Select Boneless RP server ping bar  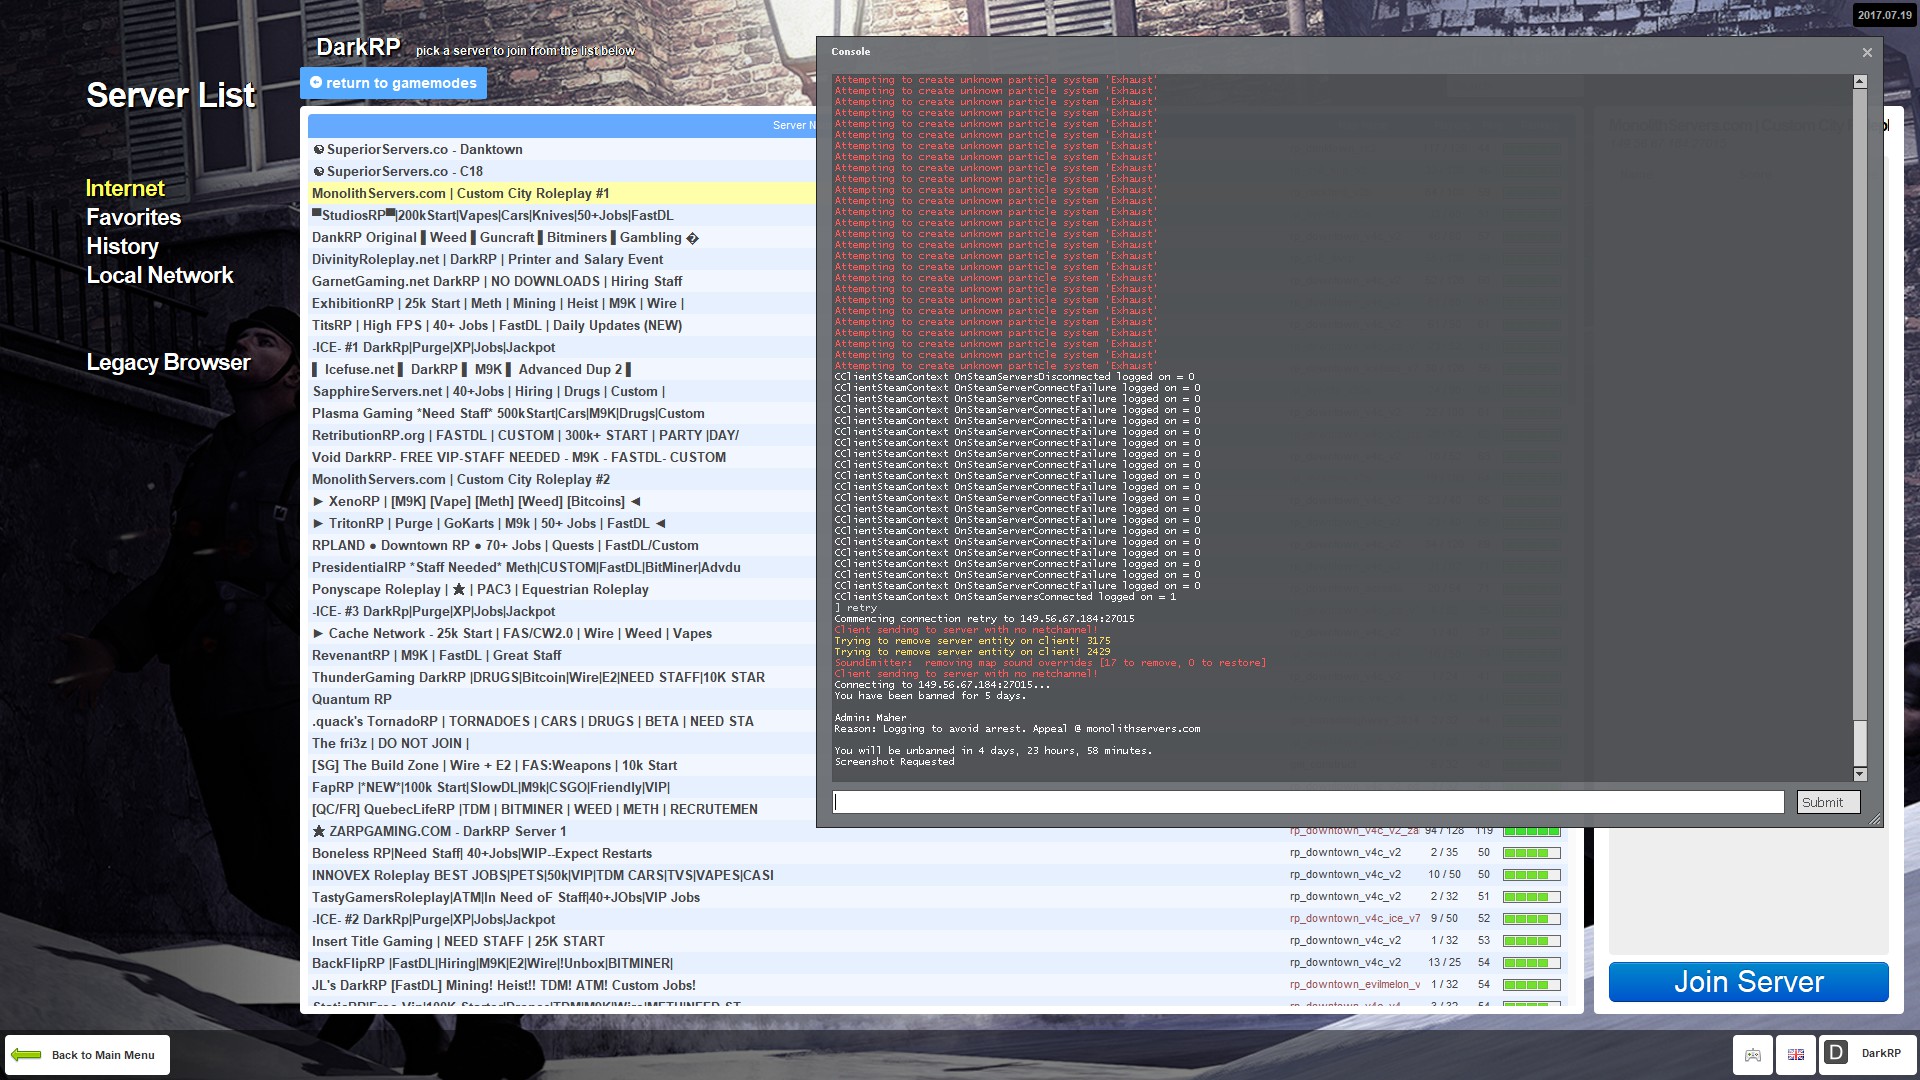coord(1531,853)
